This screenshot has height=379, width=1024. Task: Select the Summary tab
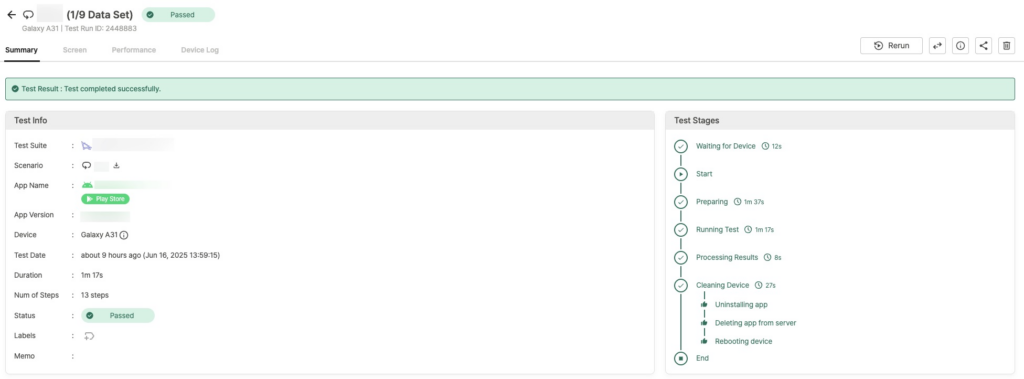22,50
